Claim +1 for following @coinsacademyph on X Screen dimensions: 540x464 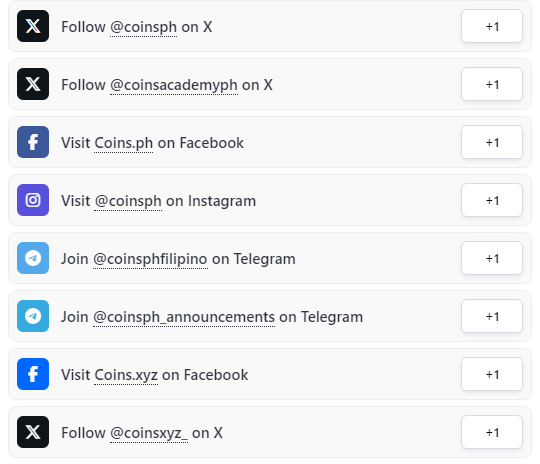[x=492, y=84]
